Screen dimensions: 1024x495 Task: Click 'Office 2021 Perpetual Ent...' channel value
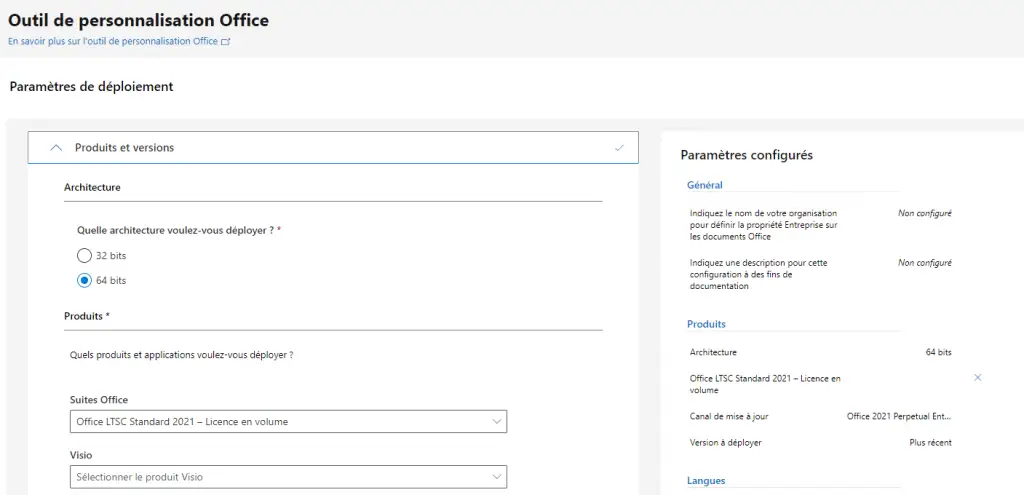pyautogui.click(x=899, y=416)
